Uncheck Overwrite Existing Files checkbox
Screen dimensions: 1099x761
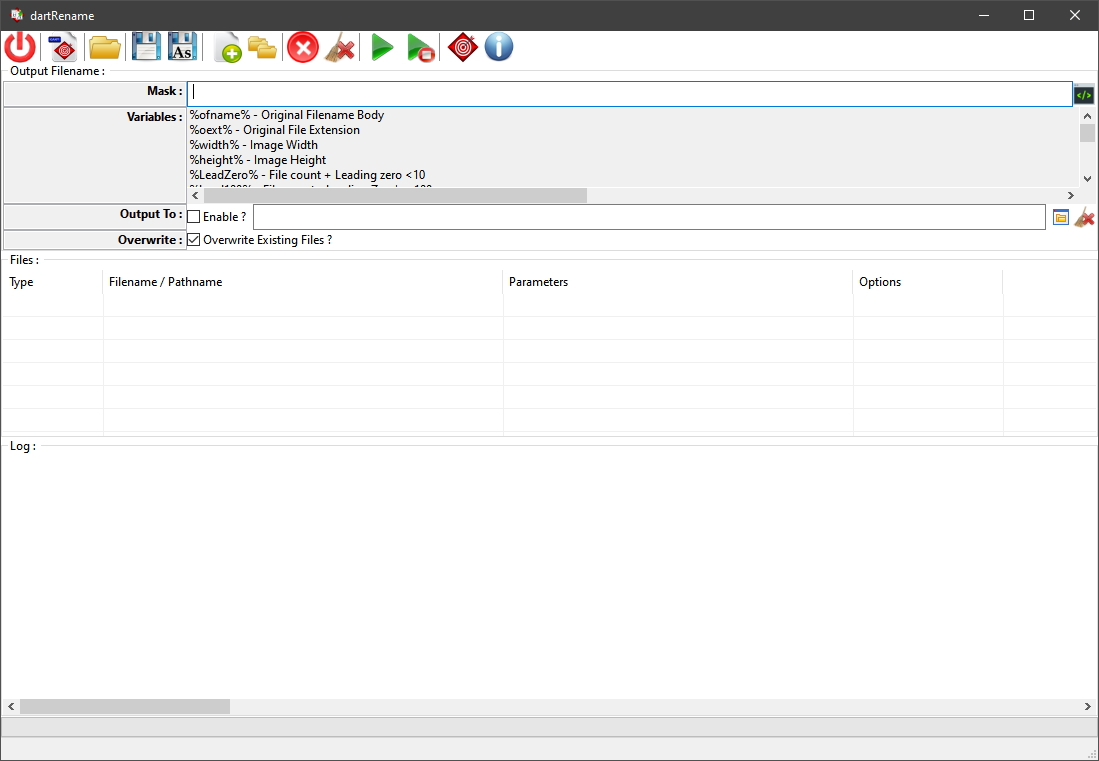point(194,240)
